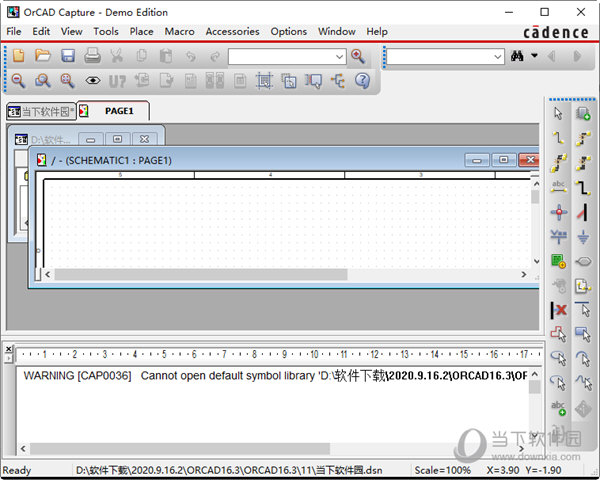This screenshot has width=600, height=480.
Task: Open the search text combo box dropdown
Action: point(497,57)
